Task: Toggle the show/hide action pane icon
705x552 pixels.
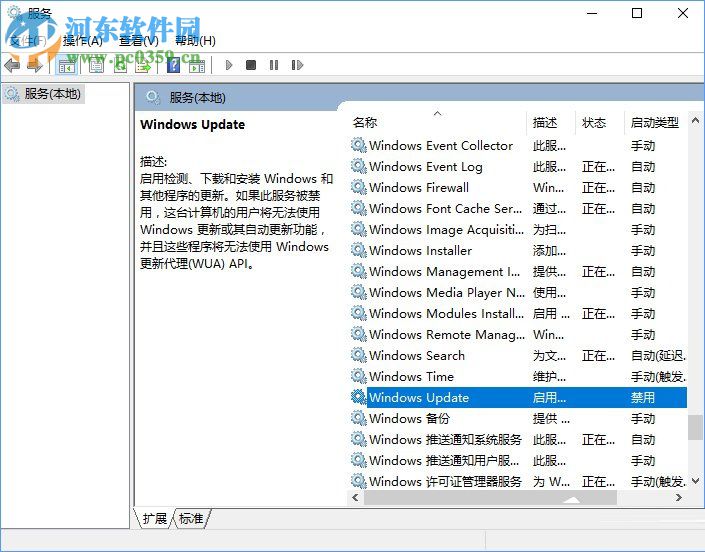Action: click(197, 66)
